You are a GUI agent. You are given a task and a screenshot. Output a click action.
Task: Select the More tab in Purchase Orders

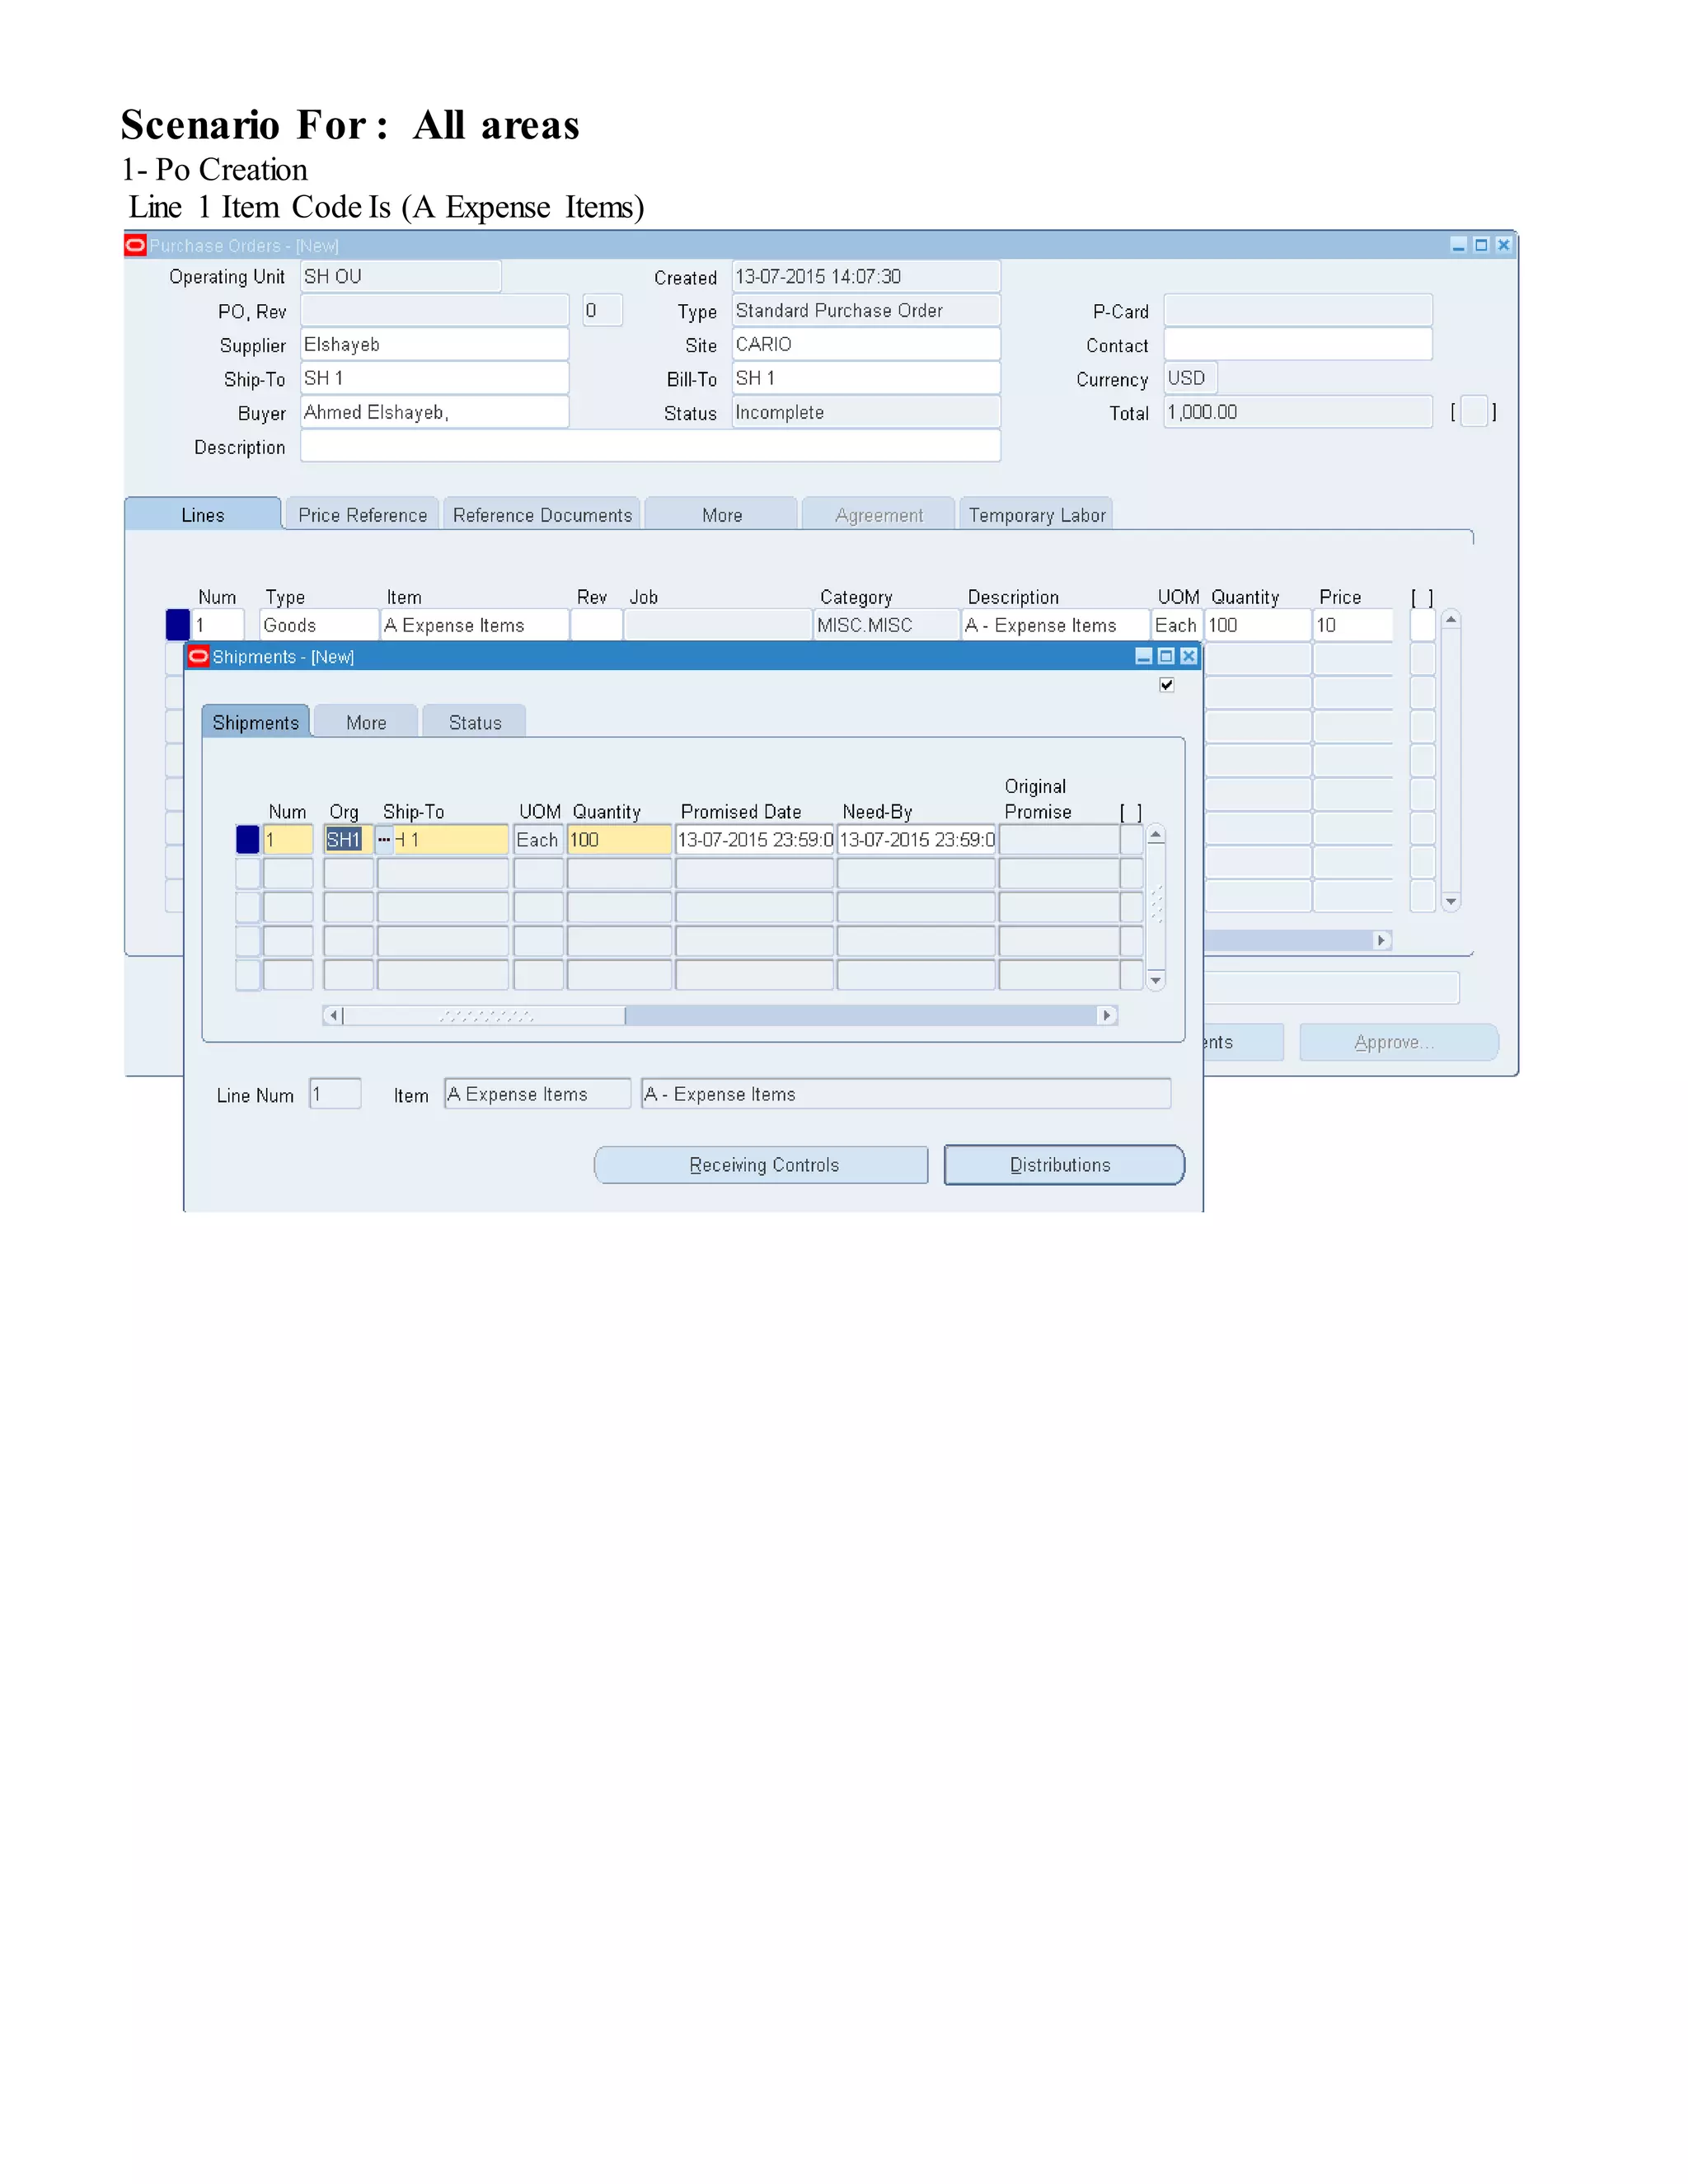[721, 514]
